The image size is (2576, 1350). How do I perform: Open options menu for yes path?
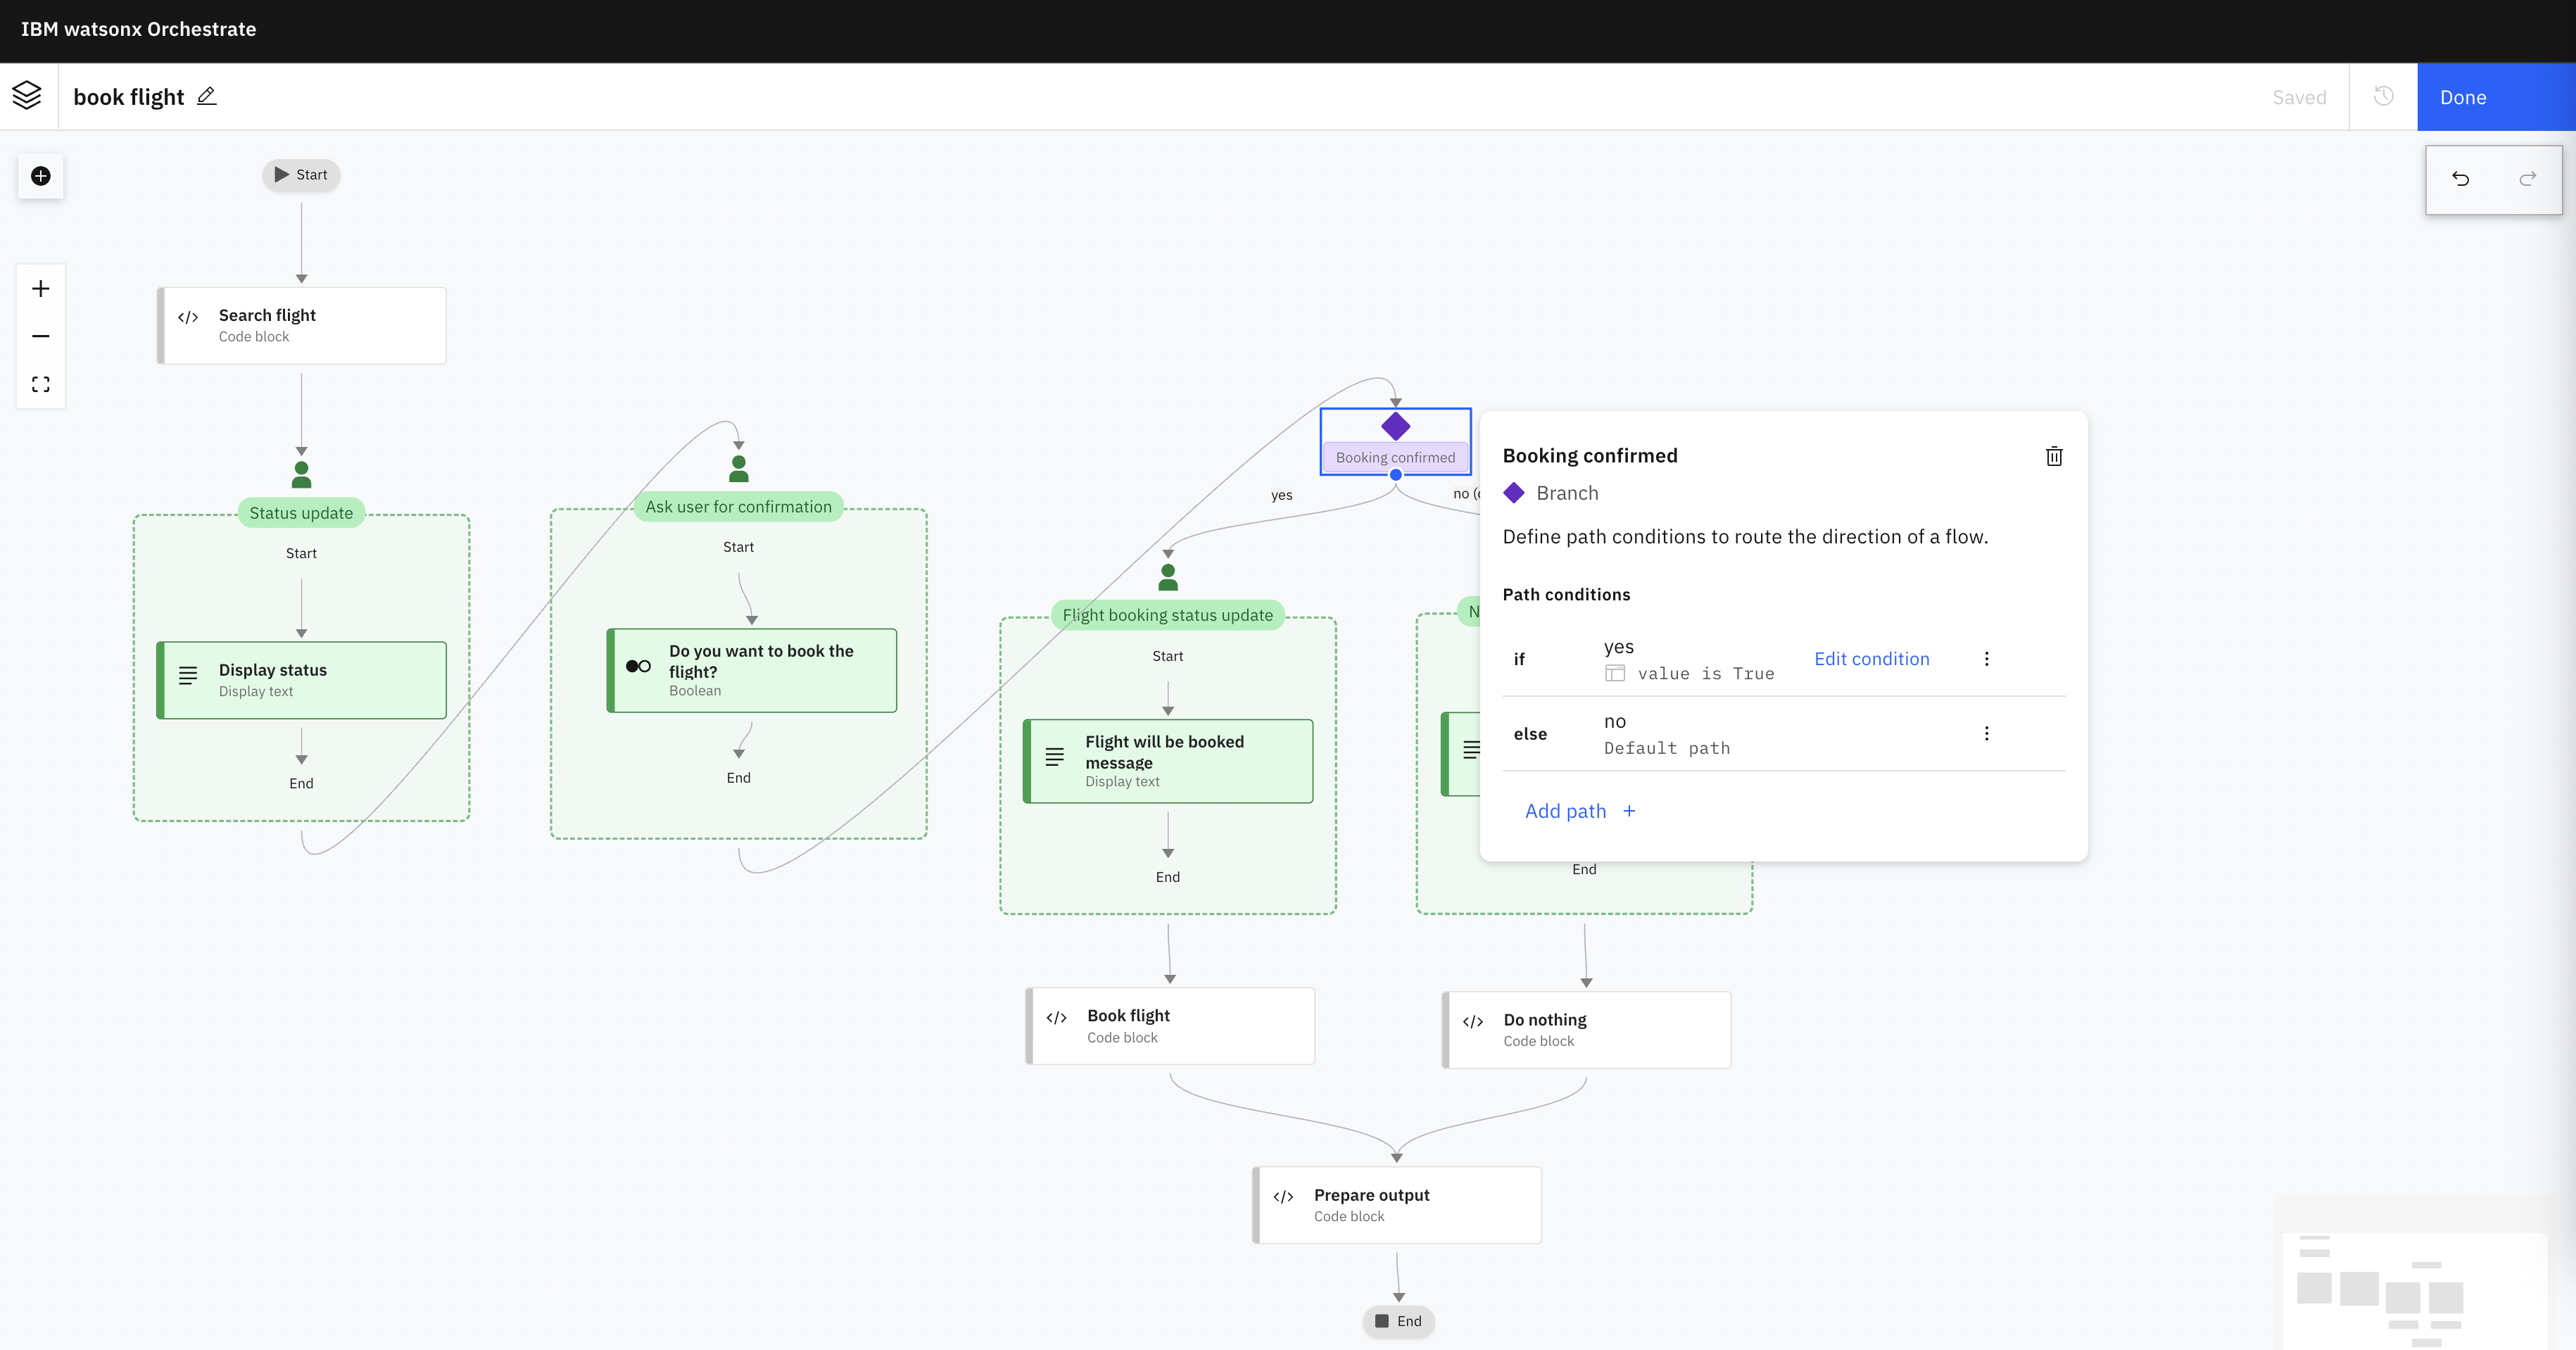pyautogui.click(x=1986, y=659)
